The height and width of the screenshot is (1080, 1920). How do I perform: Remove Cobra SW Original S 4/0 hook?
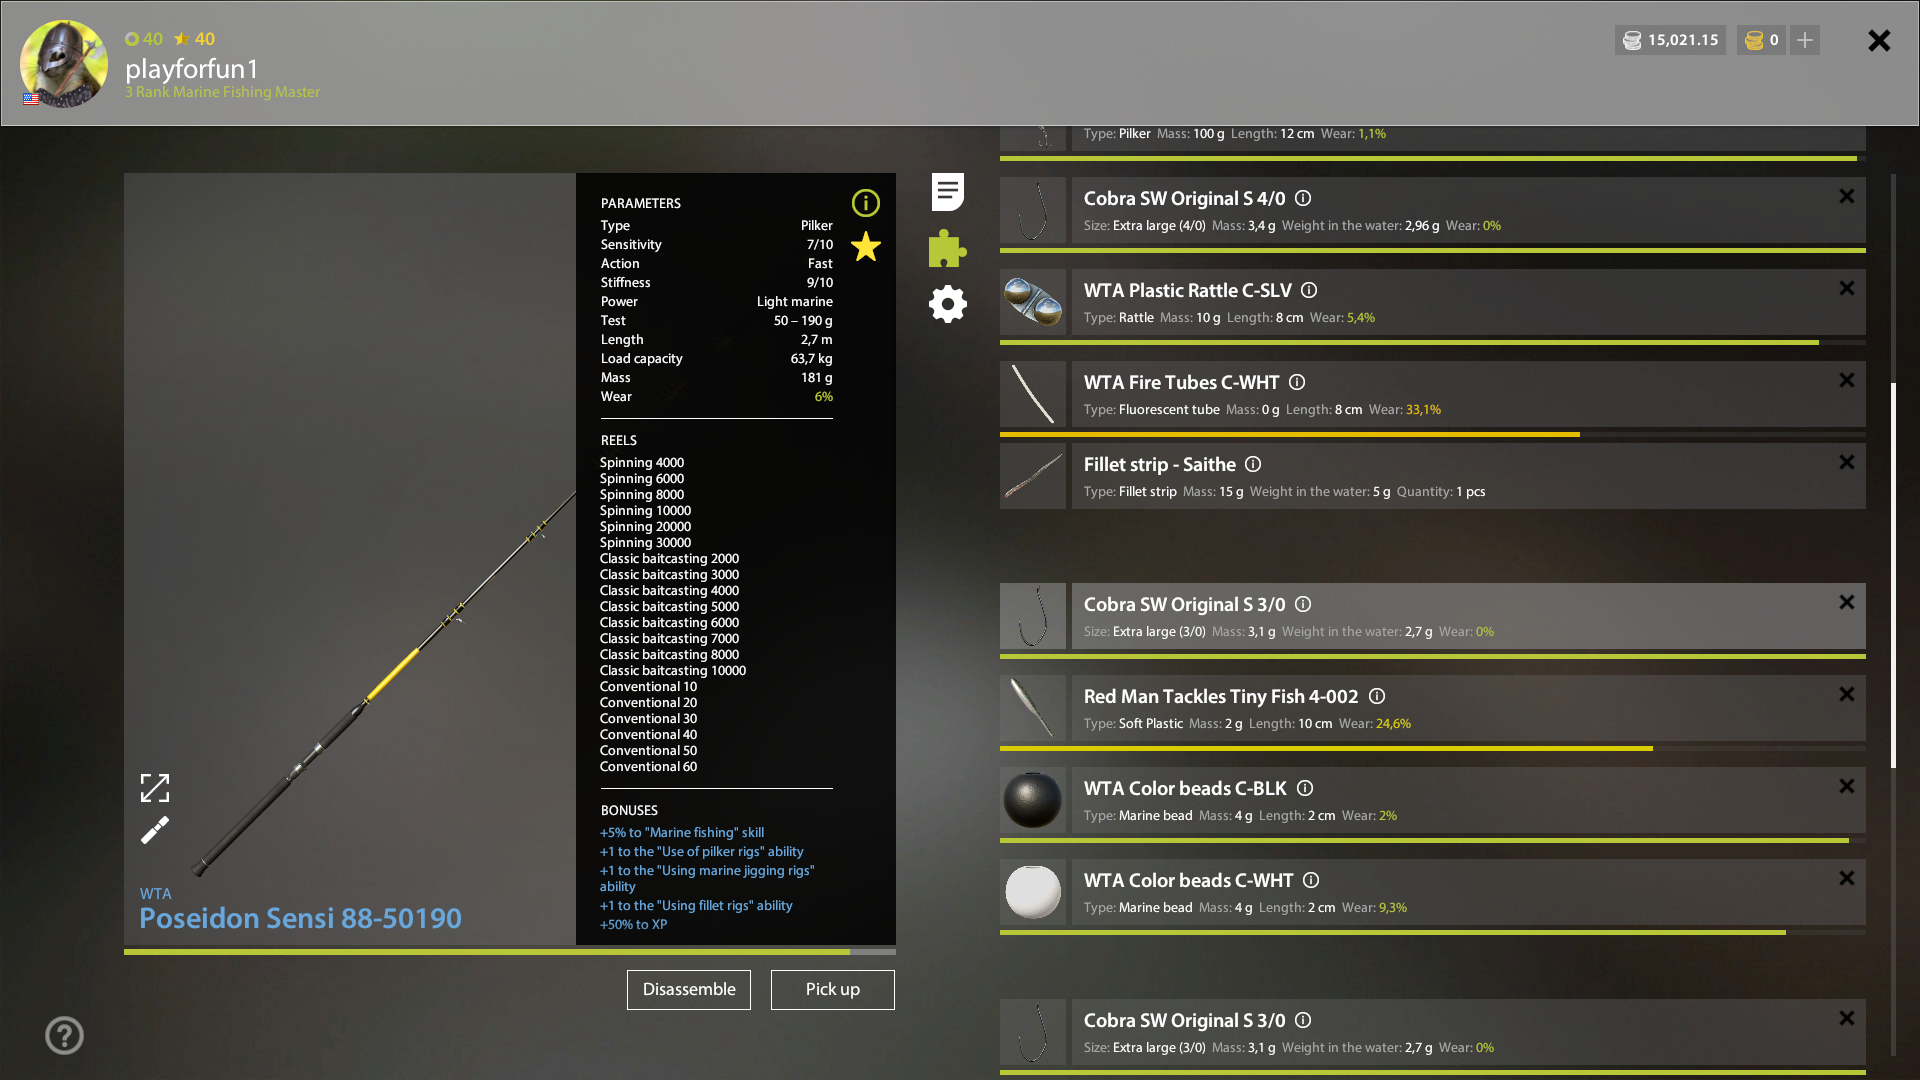coord(1846,197)
